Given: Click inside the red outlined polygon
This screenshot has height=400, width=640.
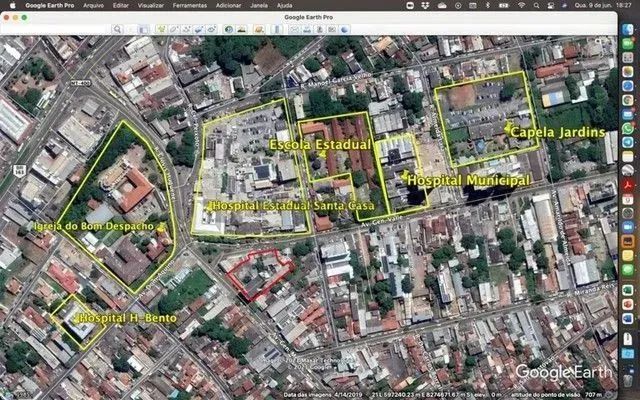Looking at the screenshot, I should [x=258, y=274].
